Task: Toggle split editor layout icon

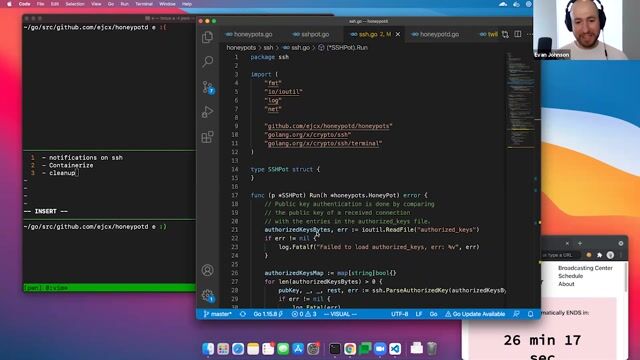Action: coord(518,34)
